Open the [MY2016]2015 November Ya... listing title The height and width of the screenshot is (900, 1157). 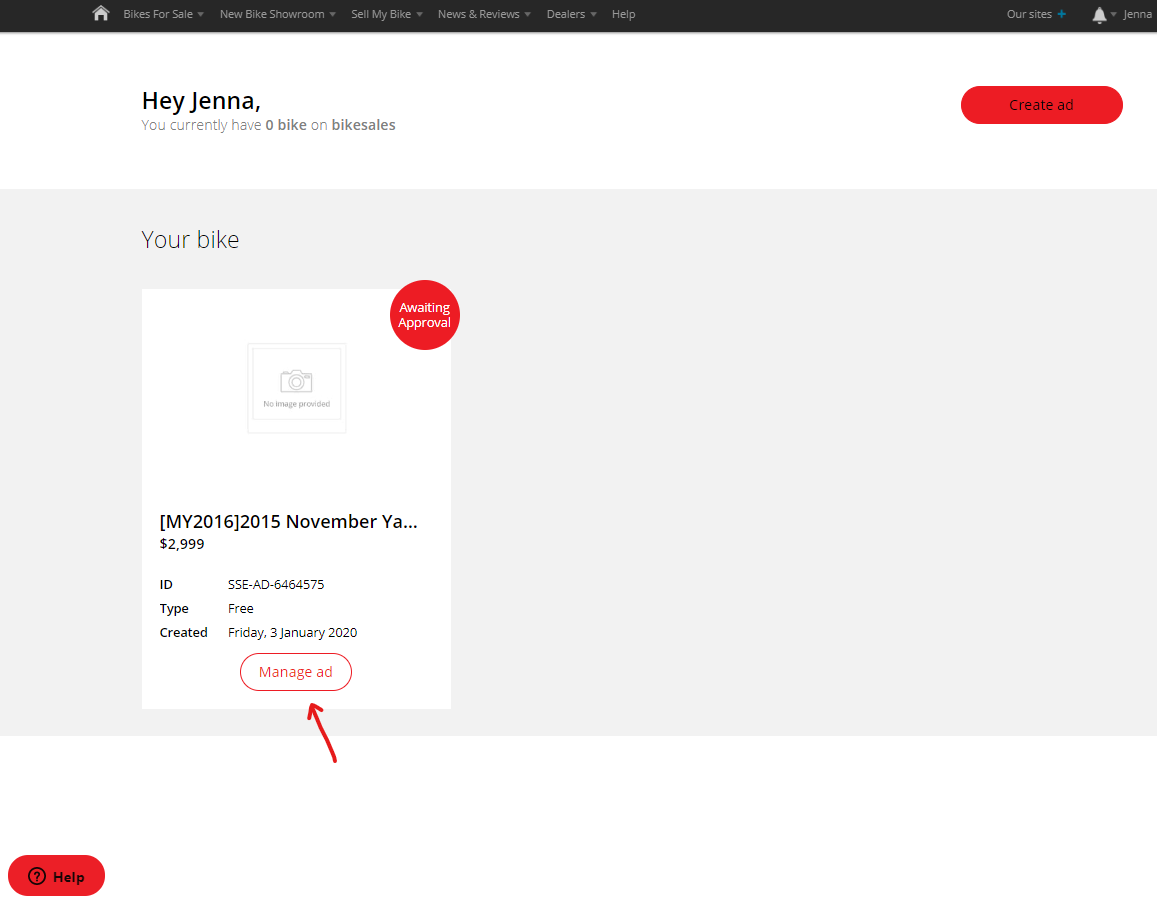(289, 522)
